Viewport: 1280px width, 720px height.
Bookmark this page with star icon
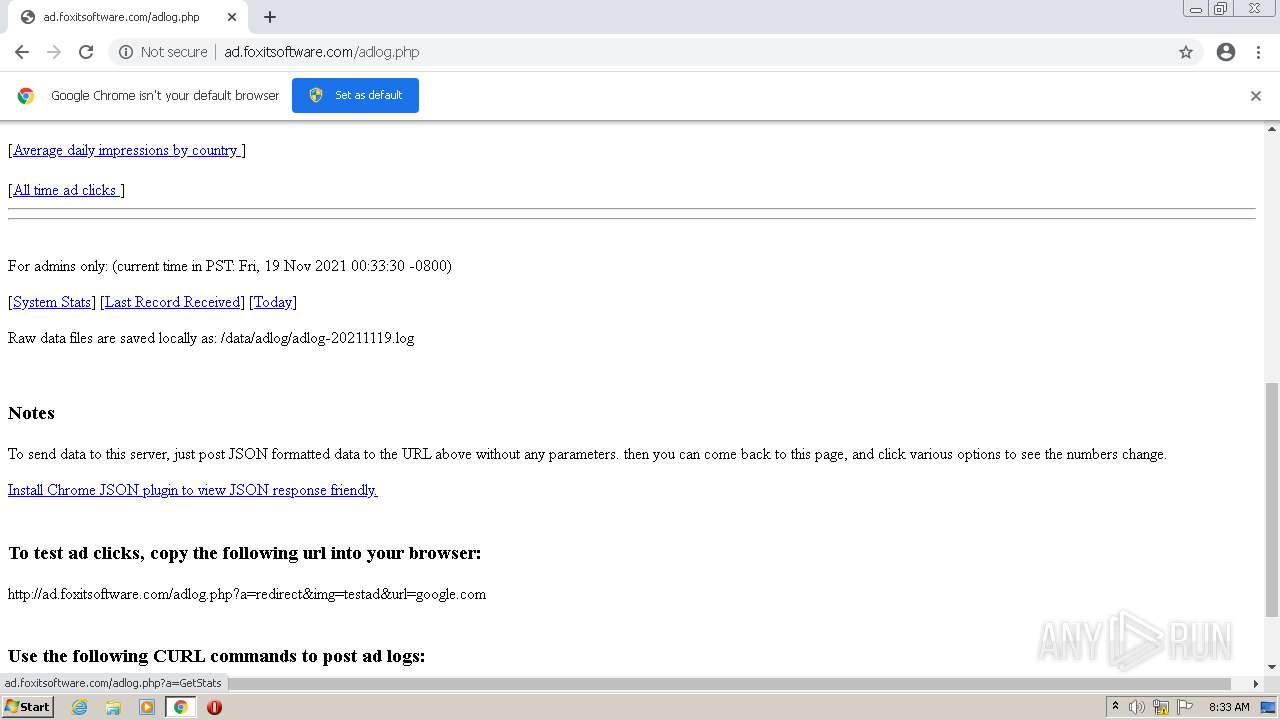pos(1186,52)
